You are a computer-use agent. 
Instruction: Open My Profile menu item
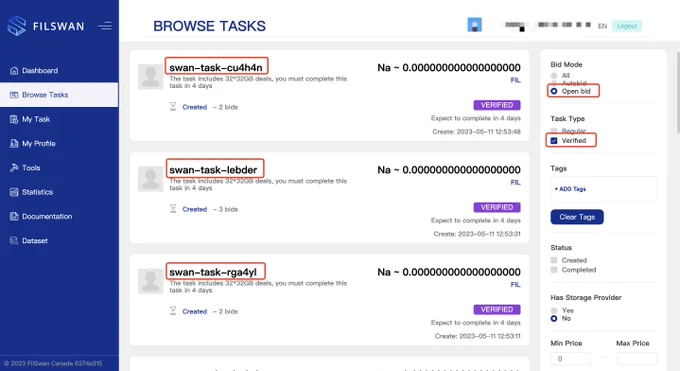[59, 143]
